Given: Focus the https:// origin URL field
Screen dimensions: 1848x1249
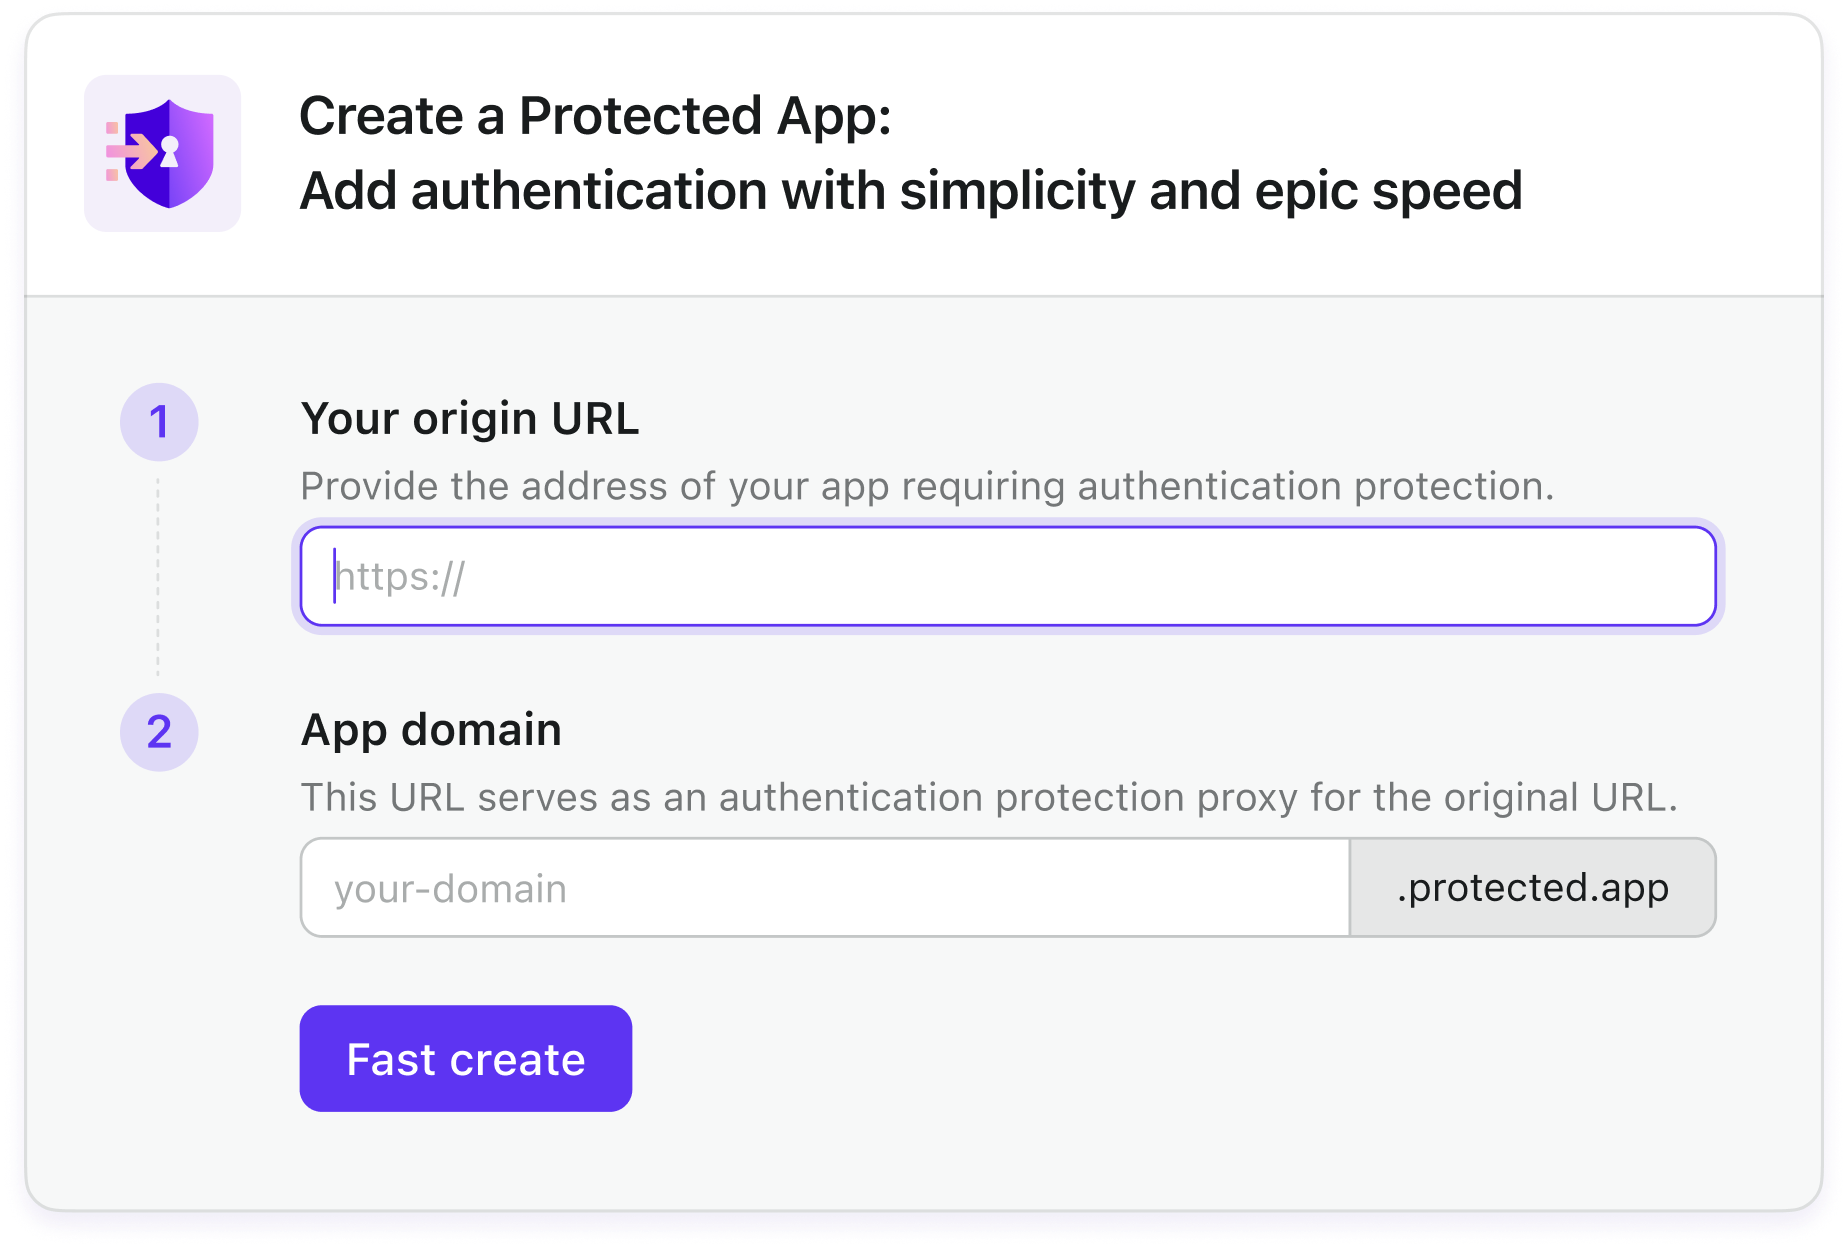Looking at the screenshot, I should pyautogui.click(x=1007, y=577).
